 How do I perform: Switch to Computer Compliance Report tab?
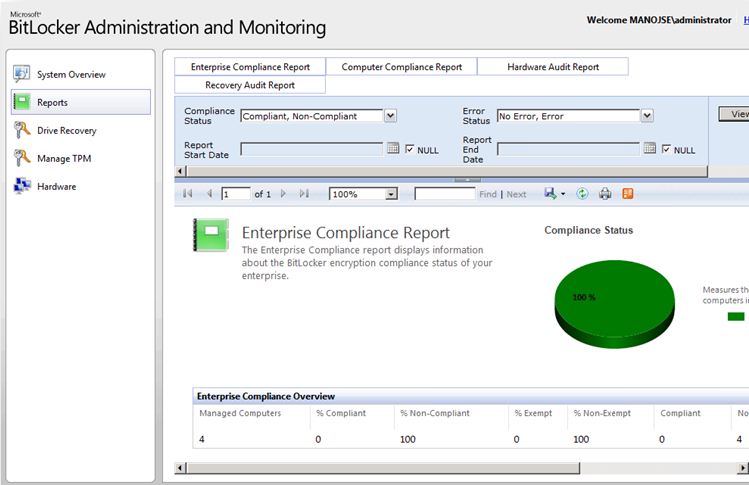(402, 67)
